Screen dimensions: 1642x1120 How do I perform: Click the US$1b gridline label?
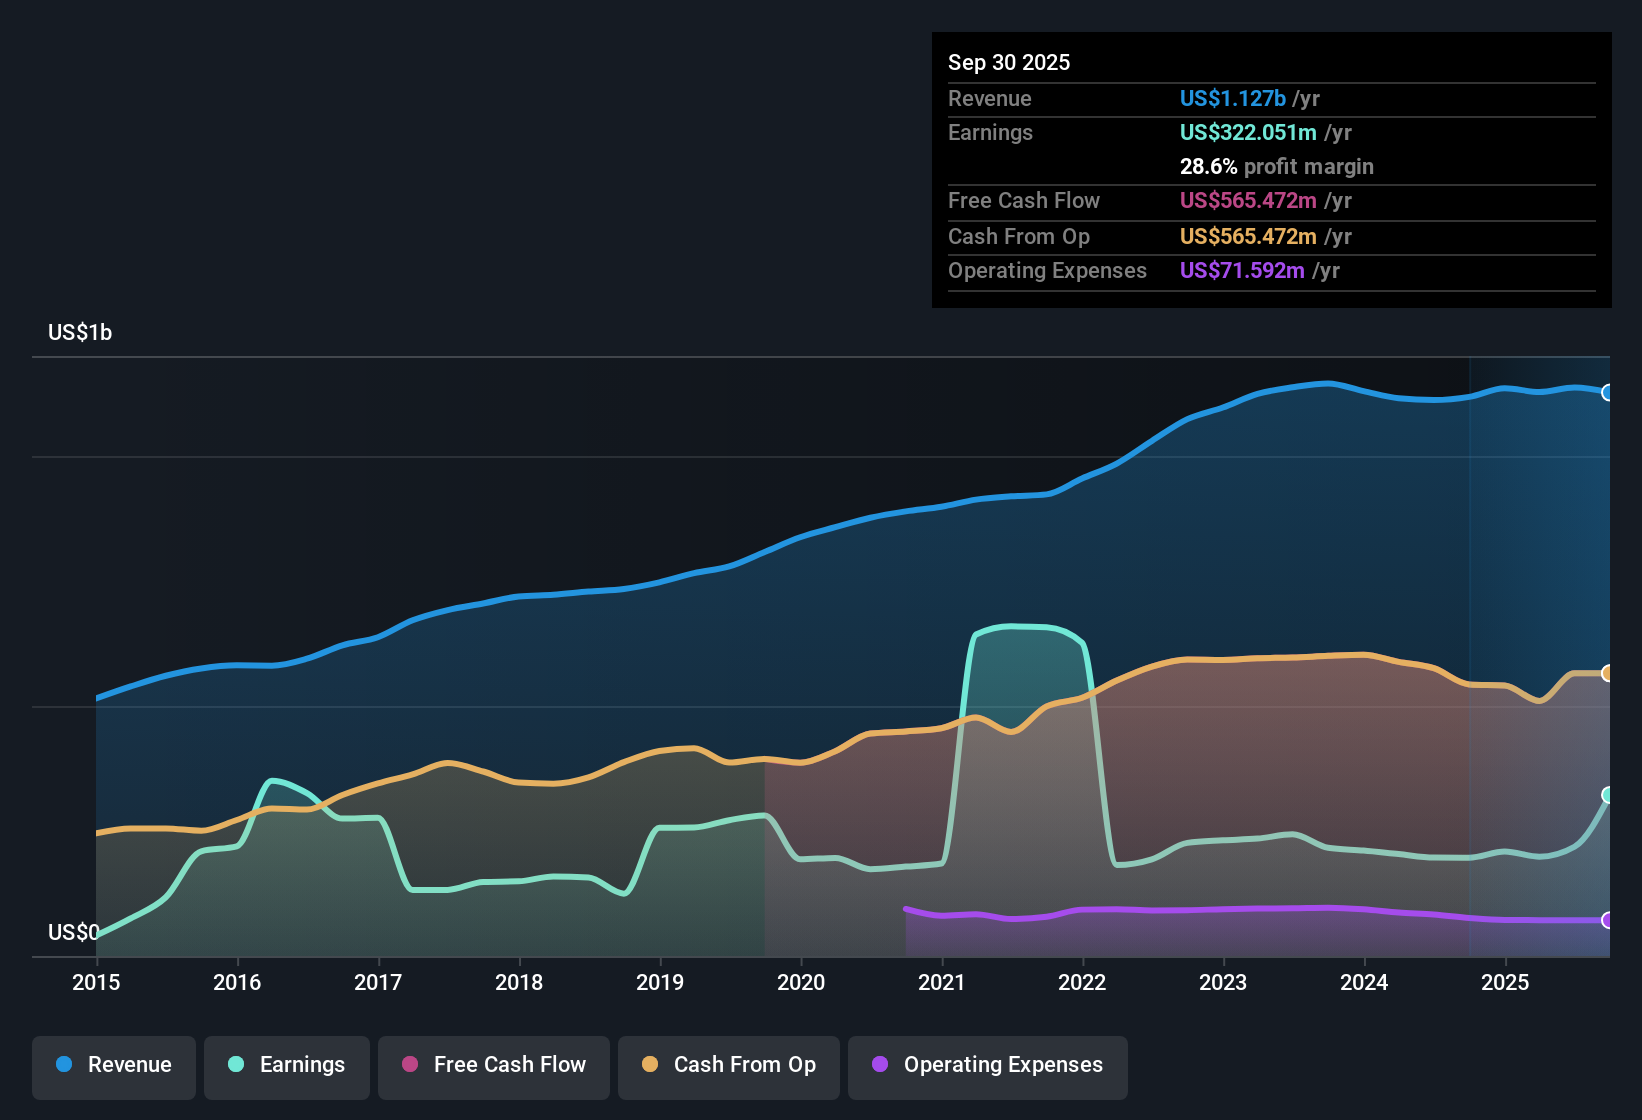(80, 332)
